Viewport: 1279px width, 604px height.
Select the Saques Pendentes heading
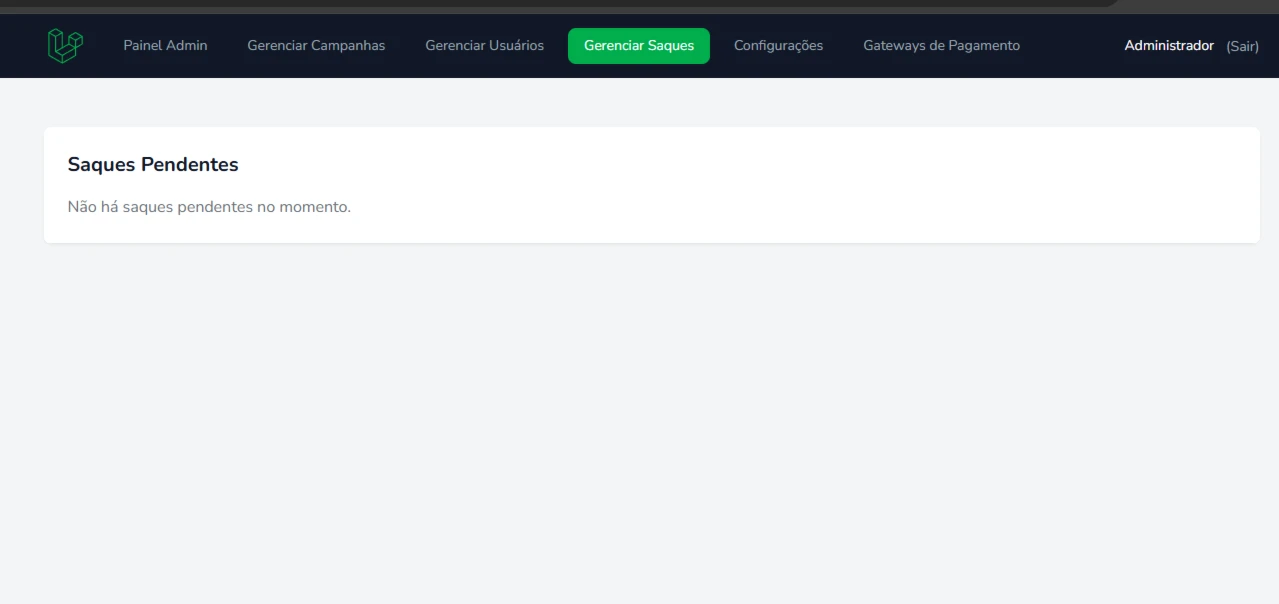[x=152, y=164]
